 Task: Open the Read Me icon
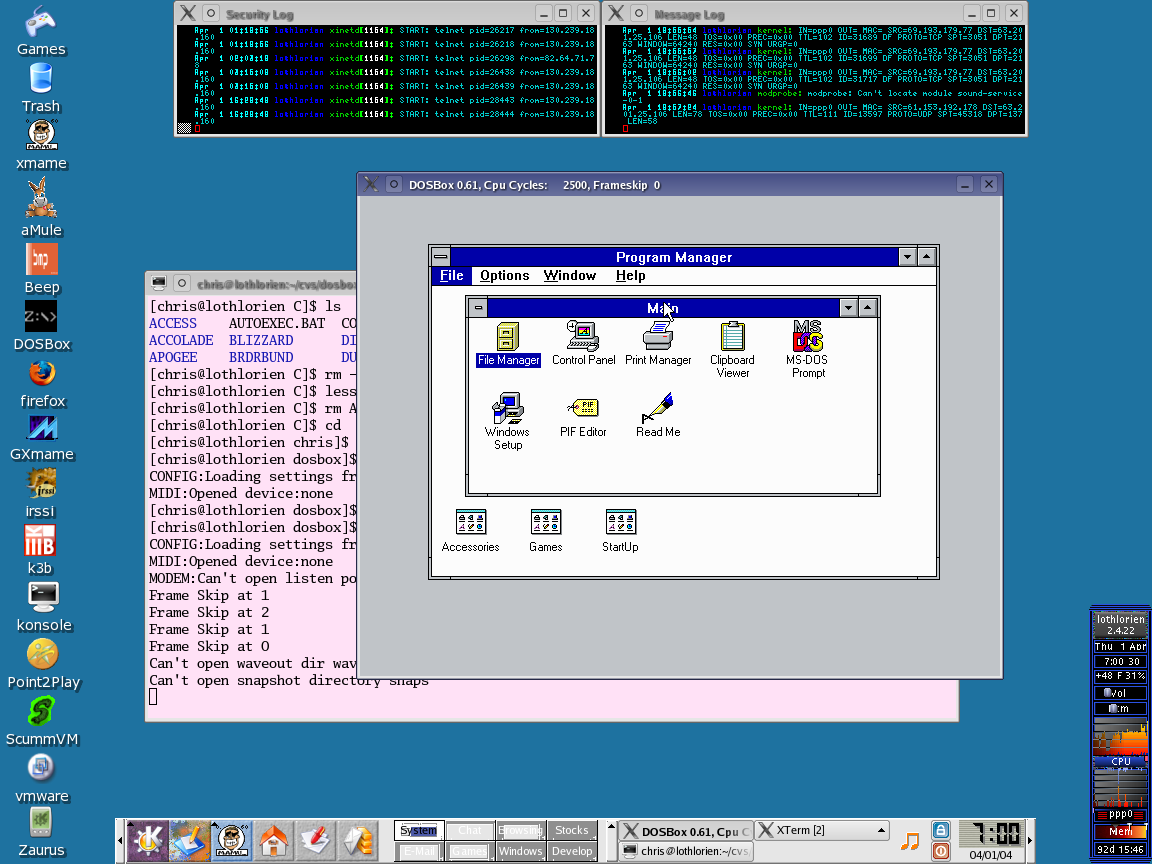tap(658, 416)
